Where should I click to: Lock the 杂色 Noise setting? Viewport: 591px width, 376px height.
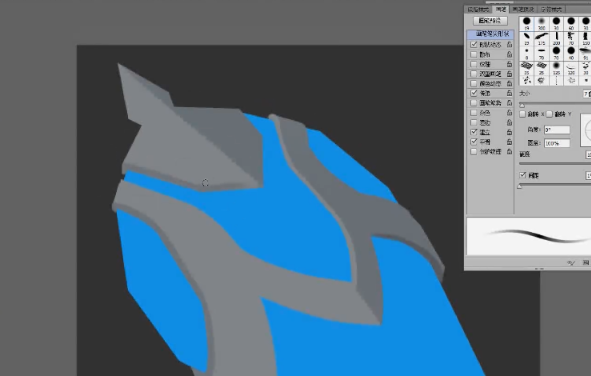point(509,113)
